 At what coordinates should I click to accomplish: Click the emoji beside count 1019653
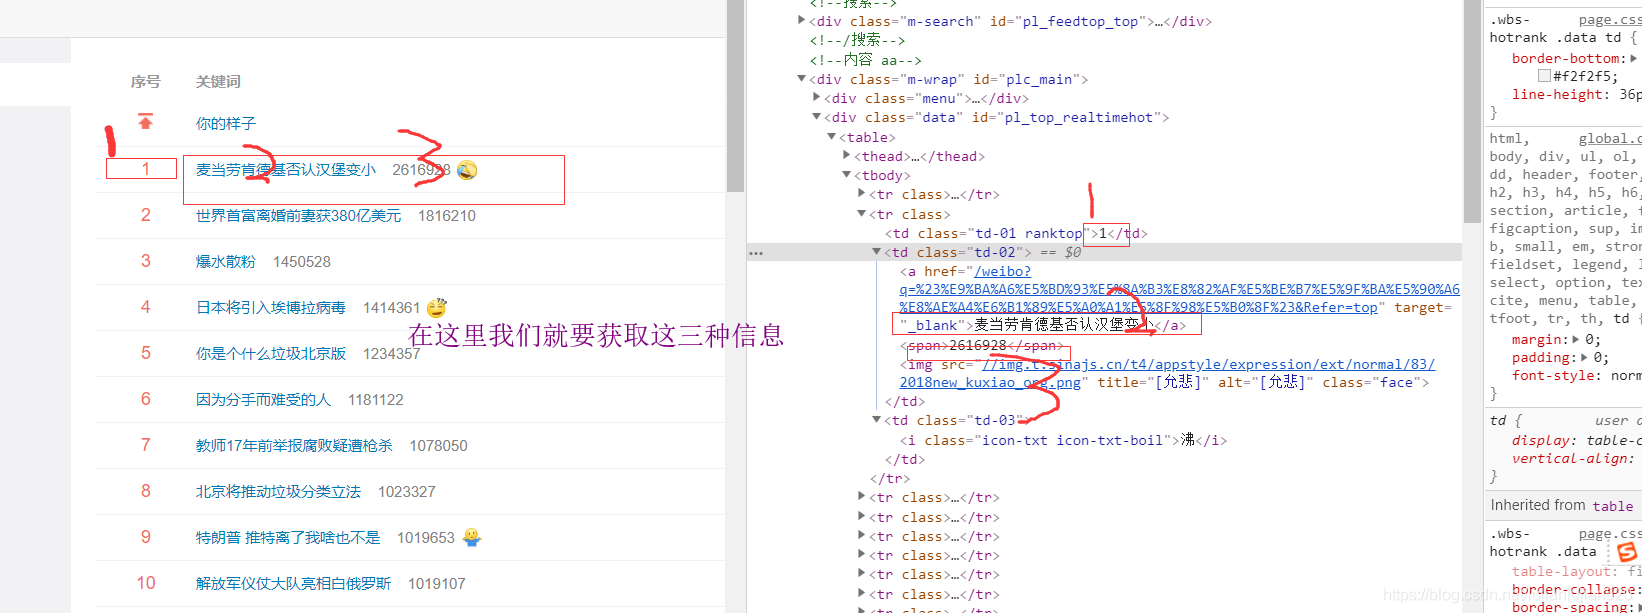click(x=472, y=537)
